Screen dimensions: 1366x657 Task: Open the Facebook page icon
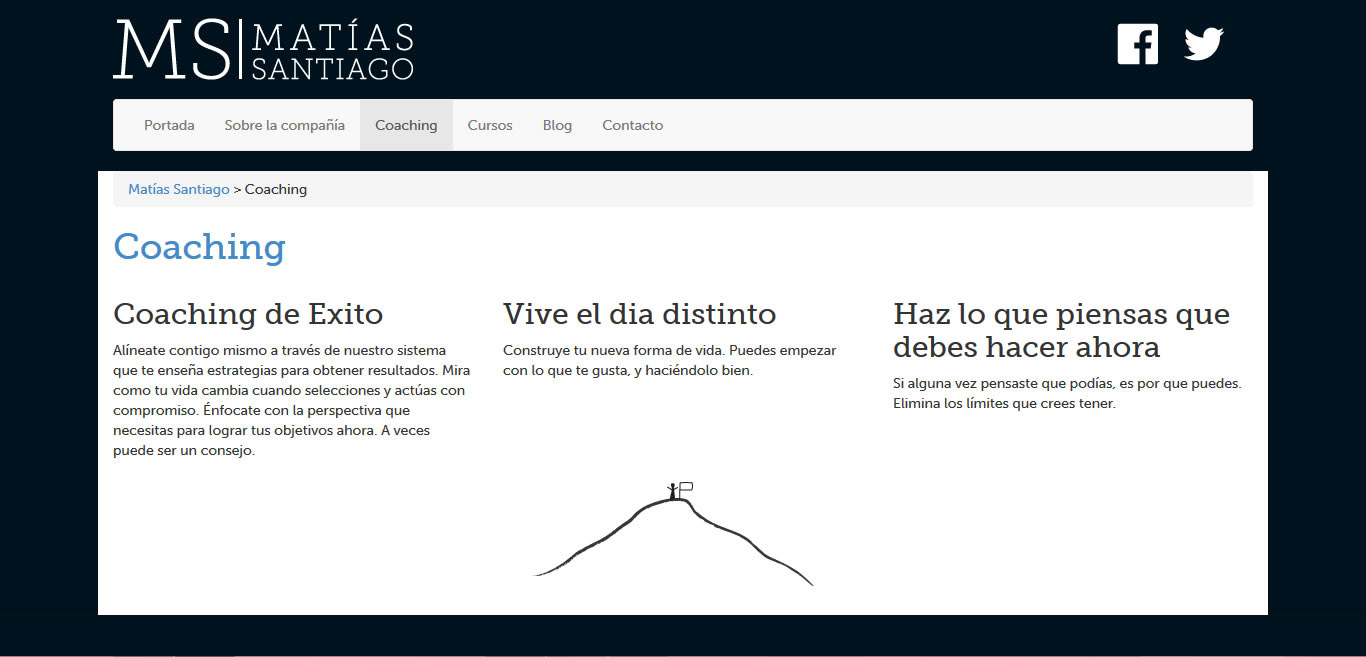(x=1137, y=44)
